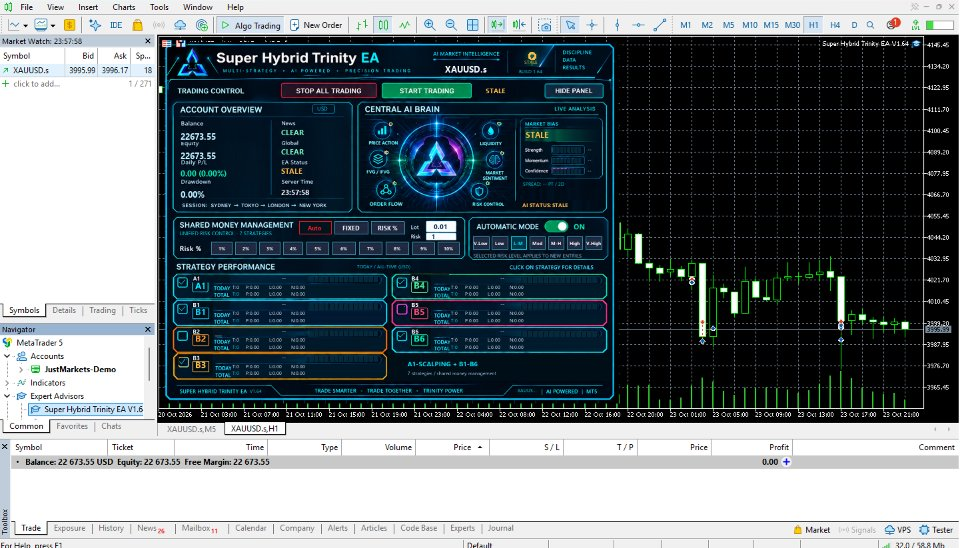The width and height of the screenshot is (960, 548).
Task: Click the HIDE PANEL button
Action: [574, 91]
